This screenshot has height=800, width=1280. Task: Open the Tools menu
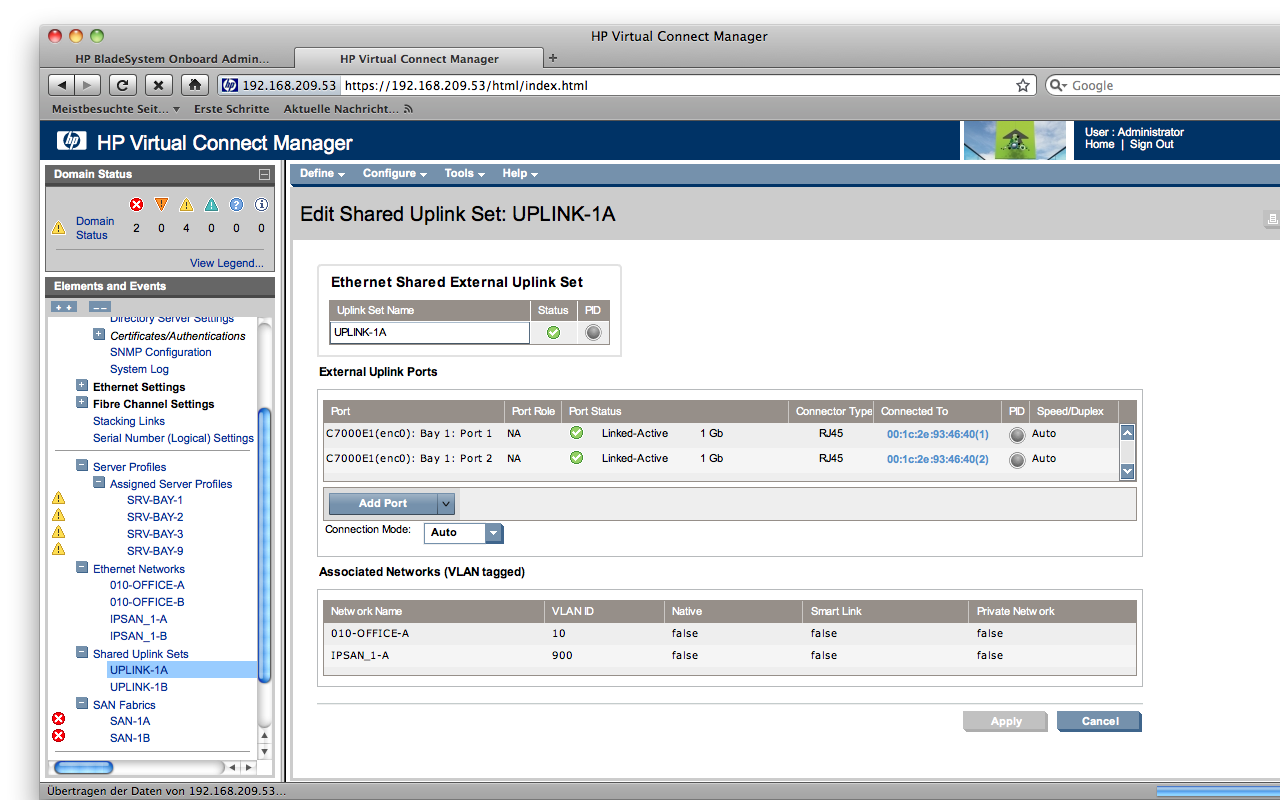point(464,173)
